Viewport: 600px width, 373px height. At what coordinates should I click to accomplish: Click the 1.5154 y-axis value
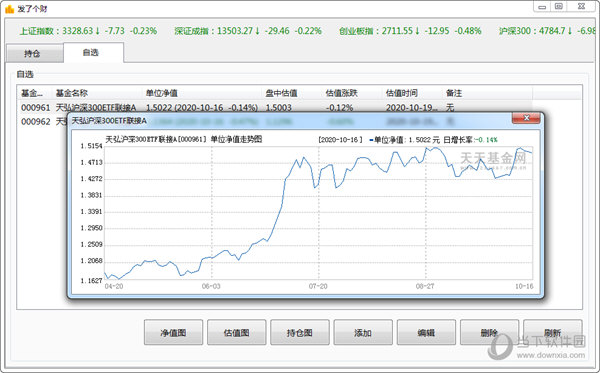[91, 146]
